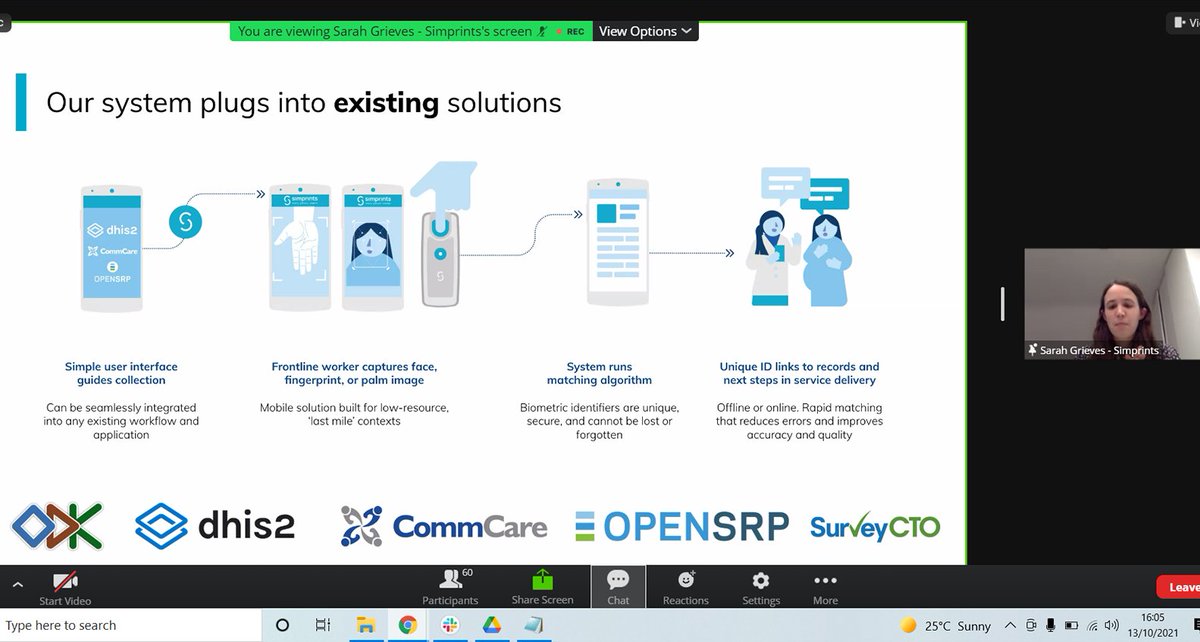1200x642 pixels.
Task: Open the Wi-Fi network tray icon
Action: tap(1093, 626)
